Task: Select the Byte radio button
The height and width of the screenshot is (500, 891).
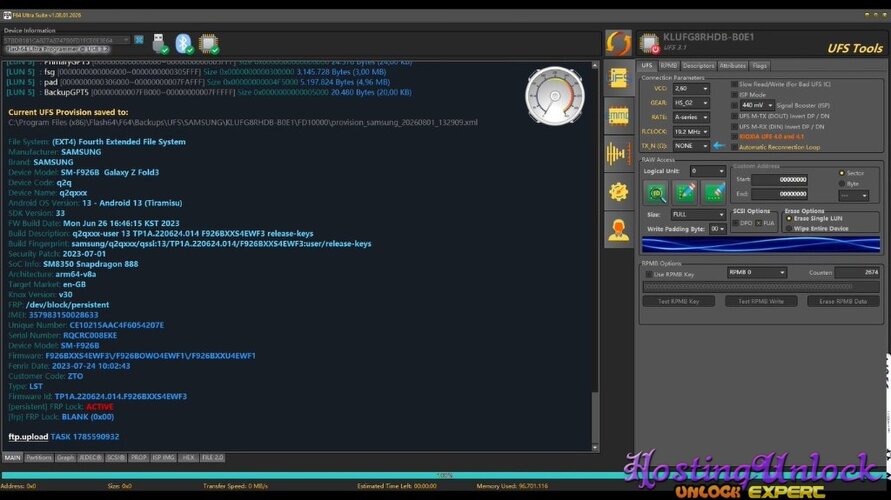Action: [x=842, y=184]
